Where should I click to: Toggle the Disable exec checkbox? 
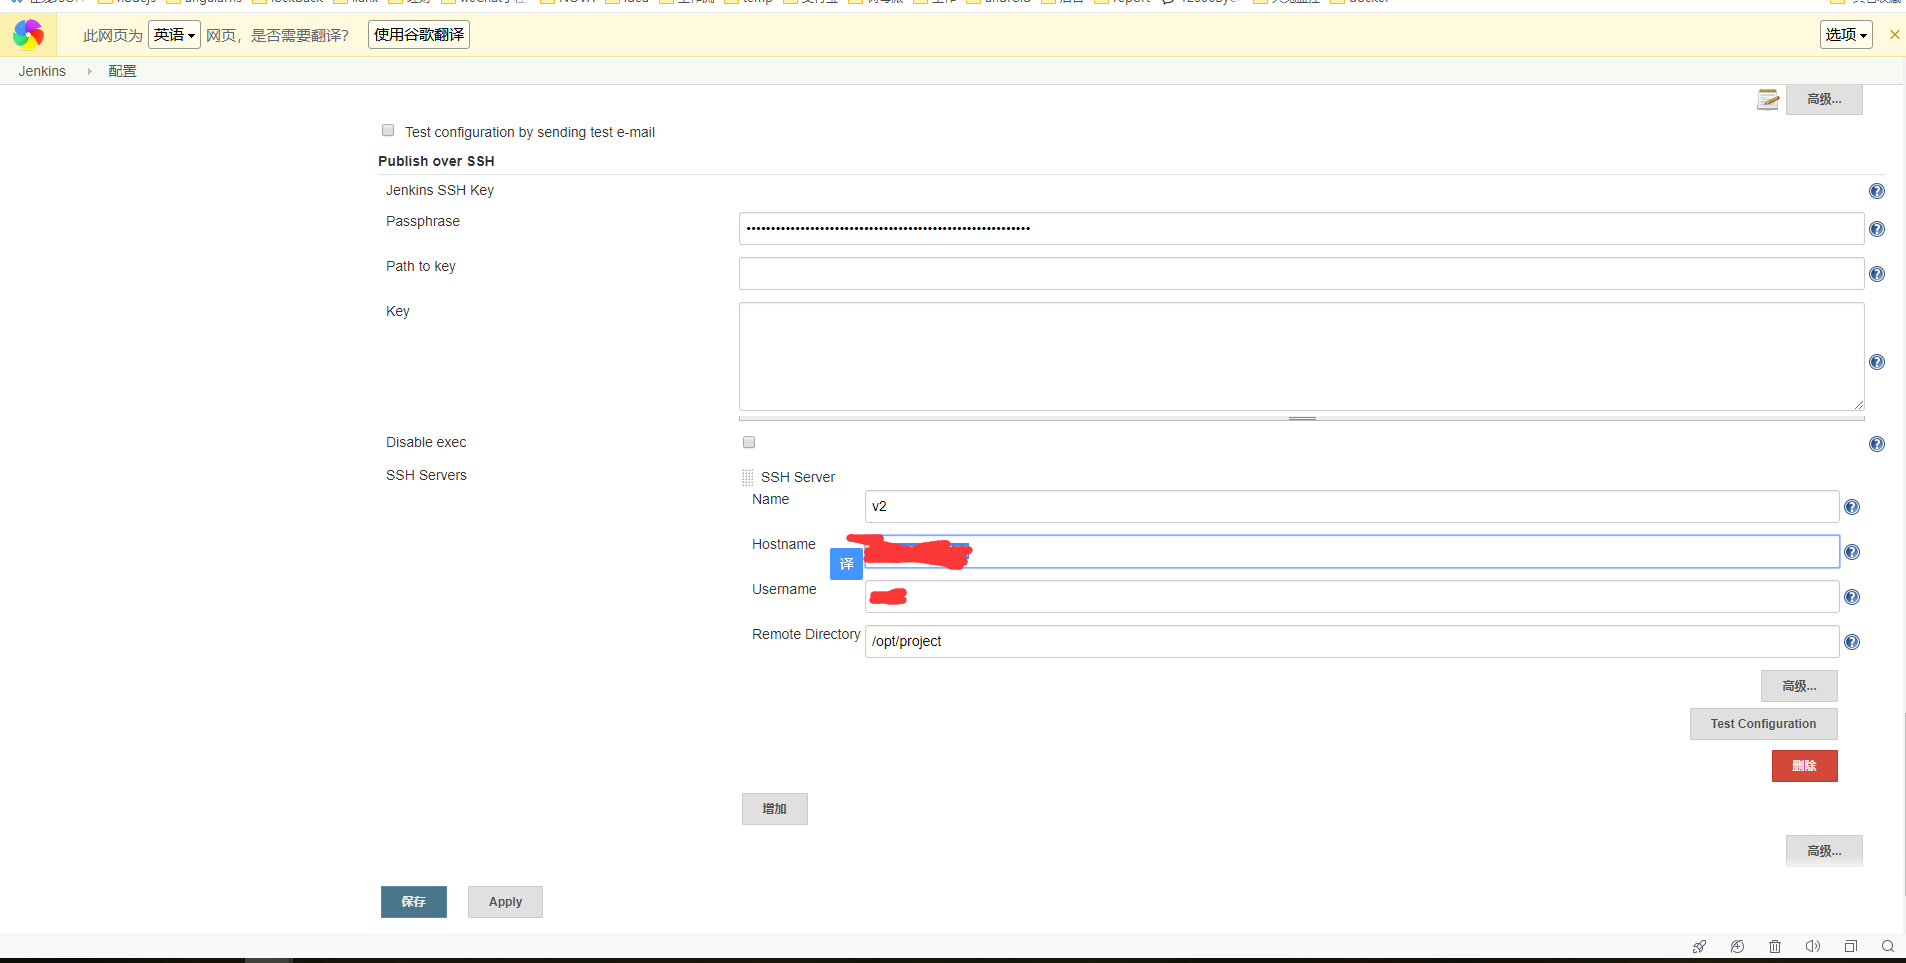coord(749,442)
